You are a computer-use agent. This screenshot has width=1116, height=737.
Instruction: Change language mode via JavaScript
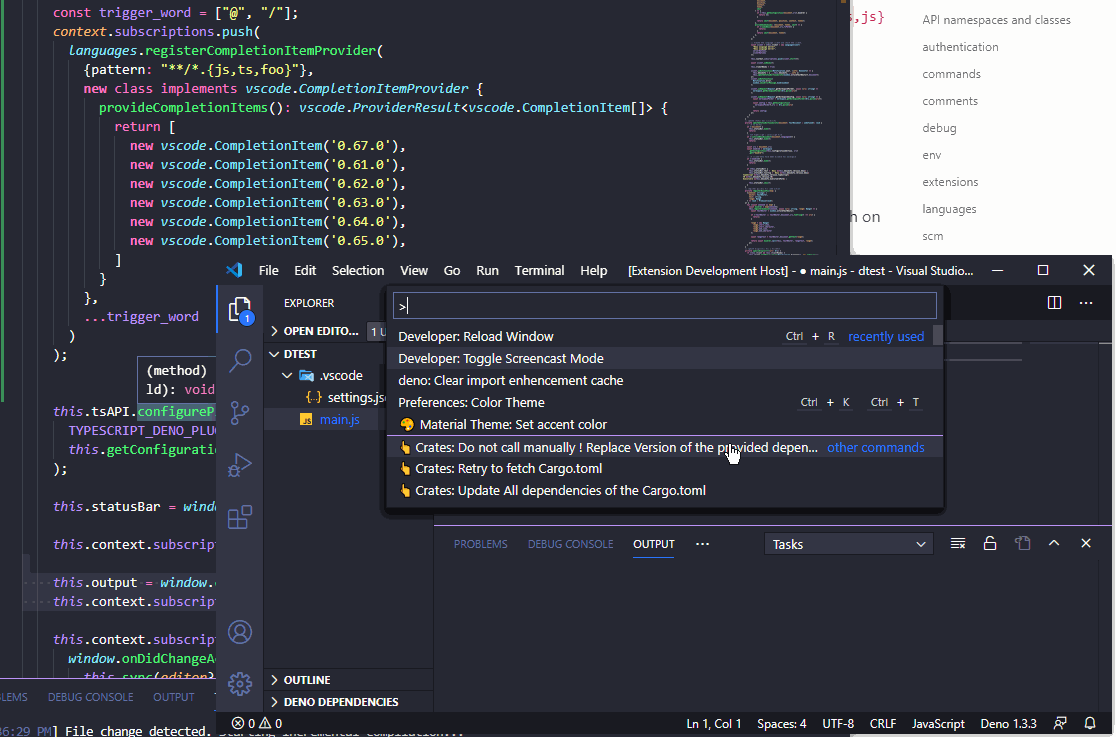(938, 723)
